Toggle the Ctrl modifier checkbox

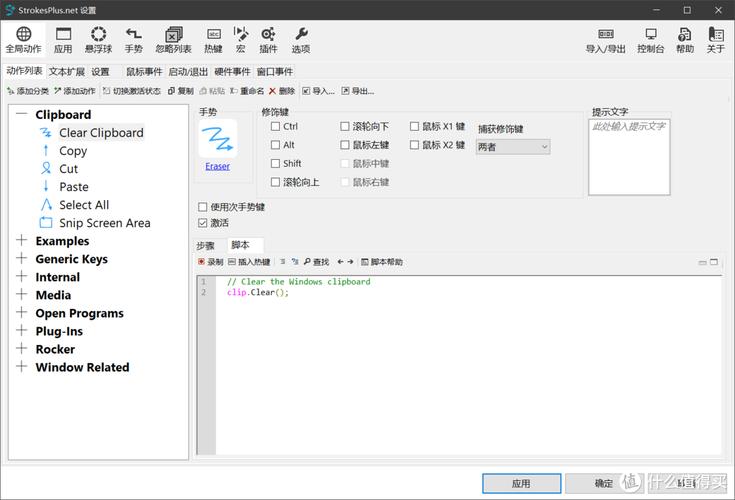pyautogui.click(x=276, y=127)
